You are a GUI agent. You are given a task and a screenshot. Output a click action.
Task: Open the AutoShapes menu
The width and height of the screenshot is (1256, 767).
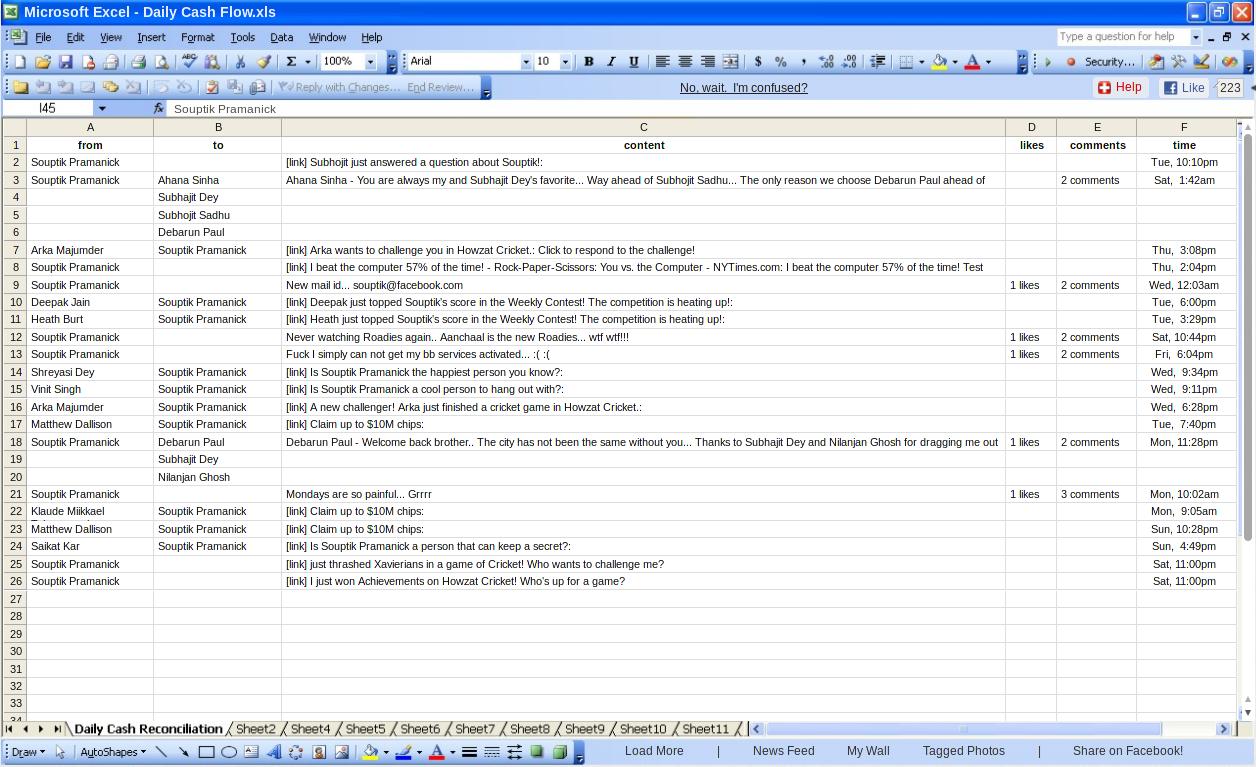(112, 752)
